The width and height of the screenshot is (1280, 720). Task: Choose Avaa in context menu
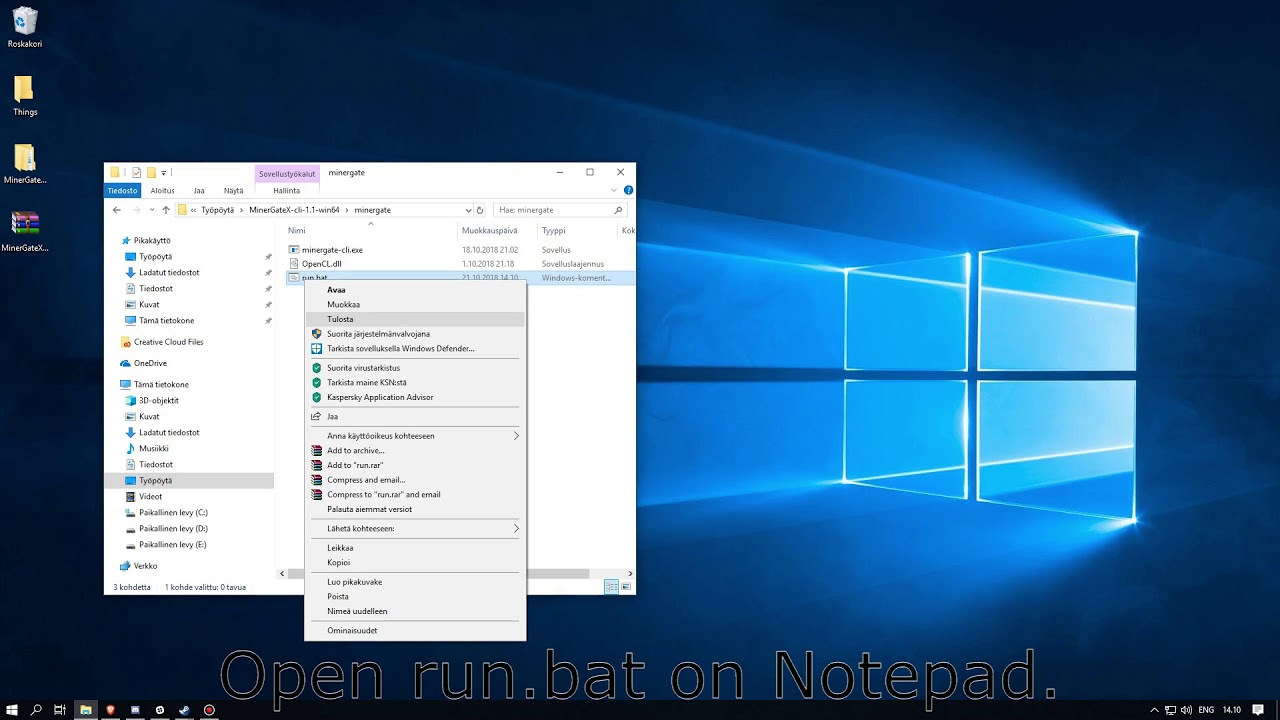(x=414, y=290)
